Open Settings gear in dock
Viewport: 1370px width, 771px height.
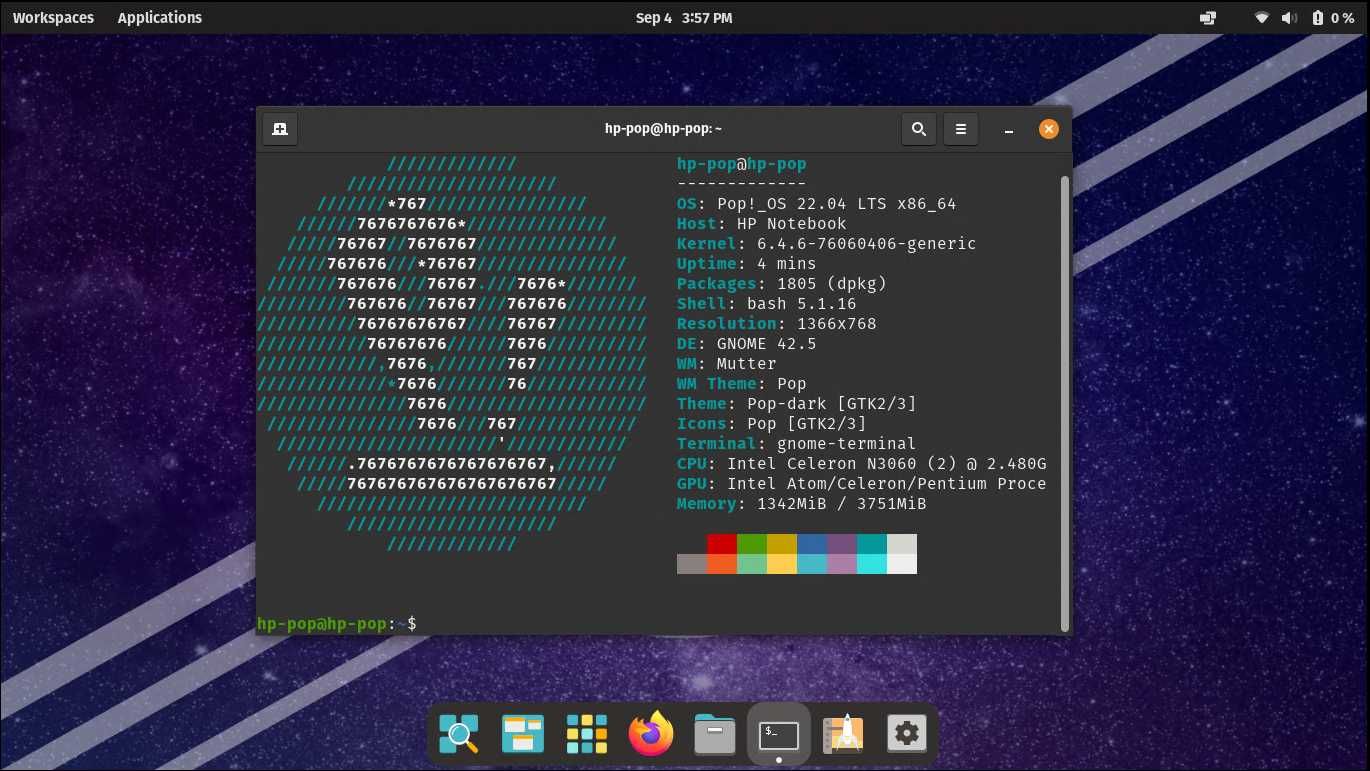tap(907, 734)
